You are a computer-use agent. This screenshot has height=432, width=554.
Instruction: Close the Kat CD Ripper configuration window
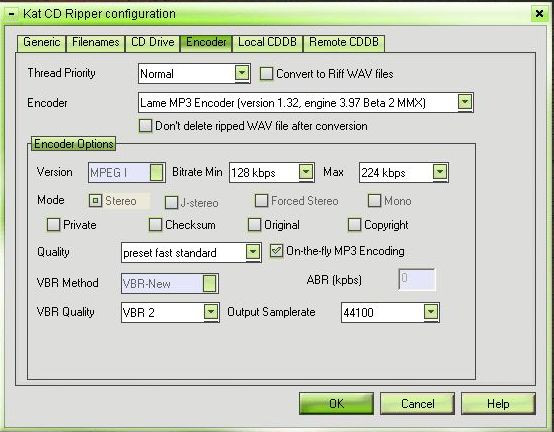click(x=539, y=13)
